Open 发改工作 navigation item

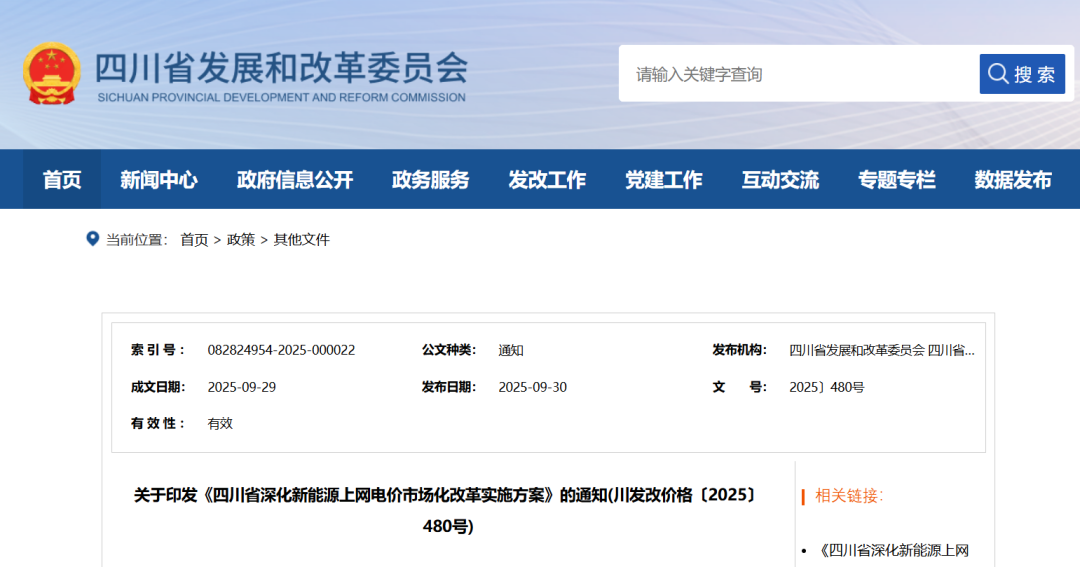[x=547, y=180]
